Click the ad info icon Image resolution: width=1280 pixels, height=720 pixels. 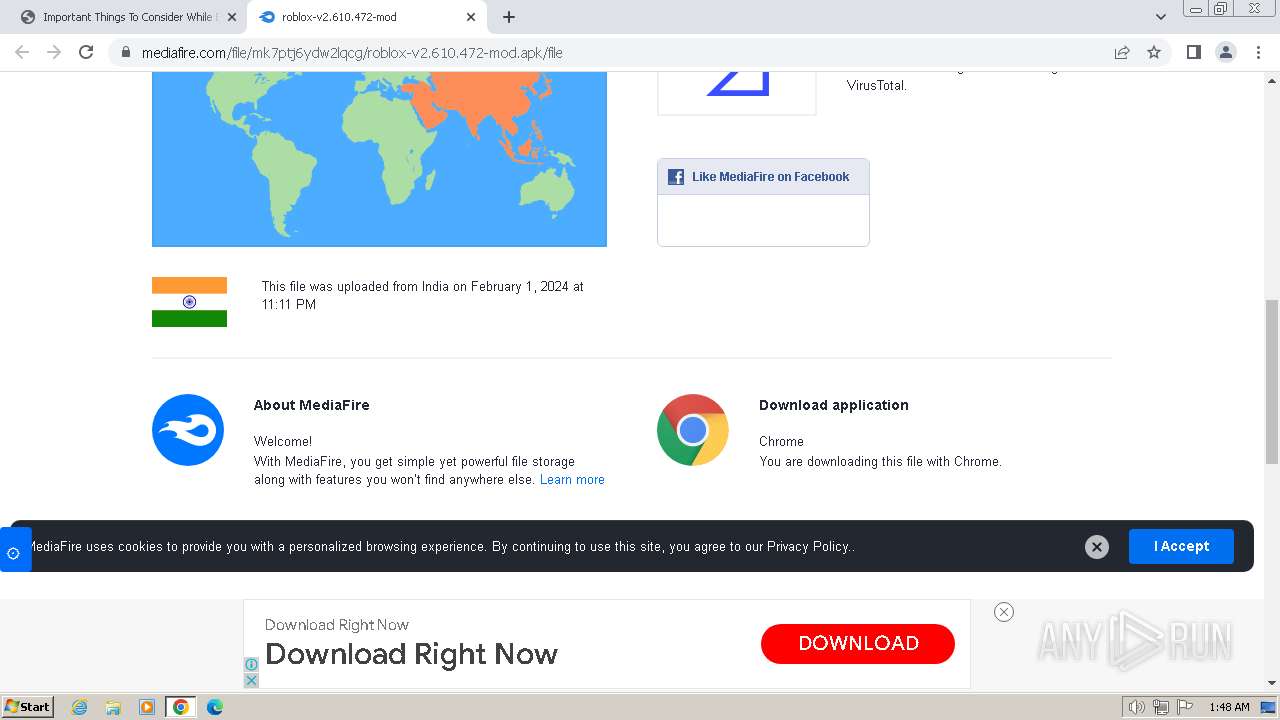pos(251,664)
